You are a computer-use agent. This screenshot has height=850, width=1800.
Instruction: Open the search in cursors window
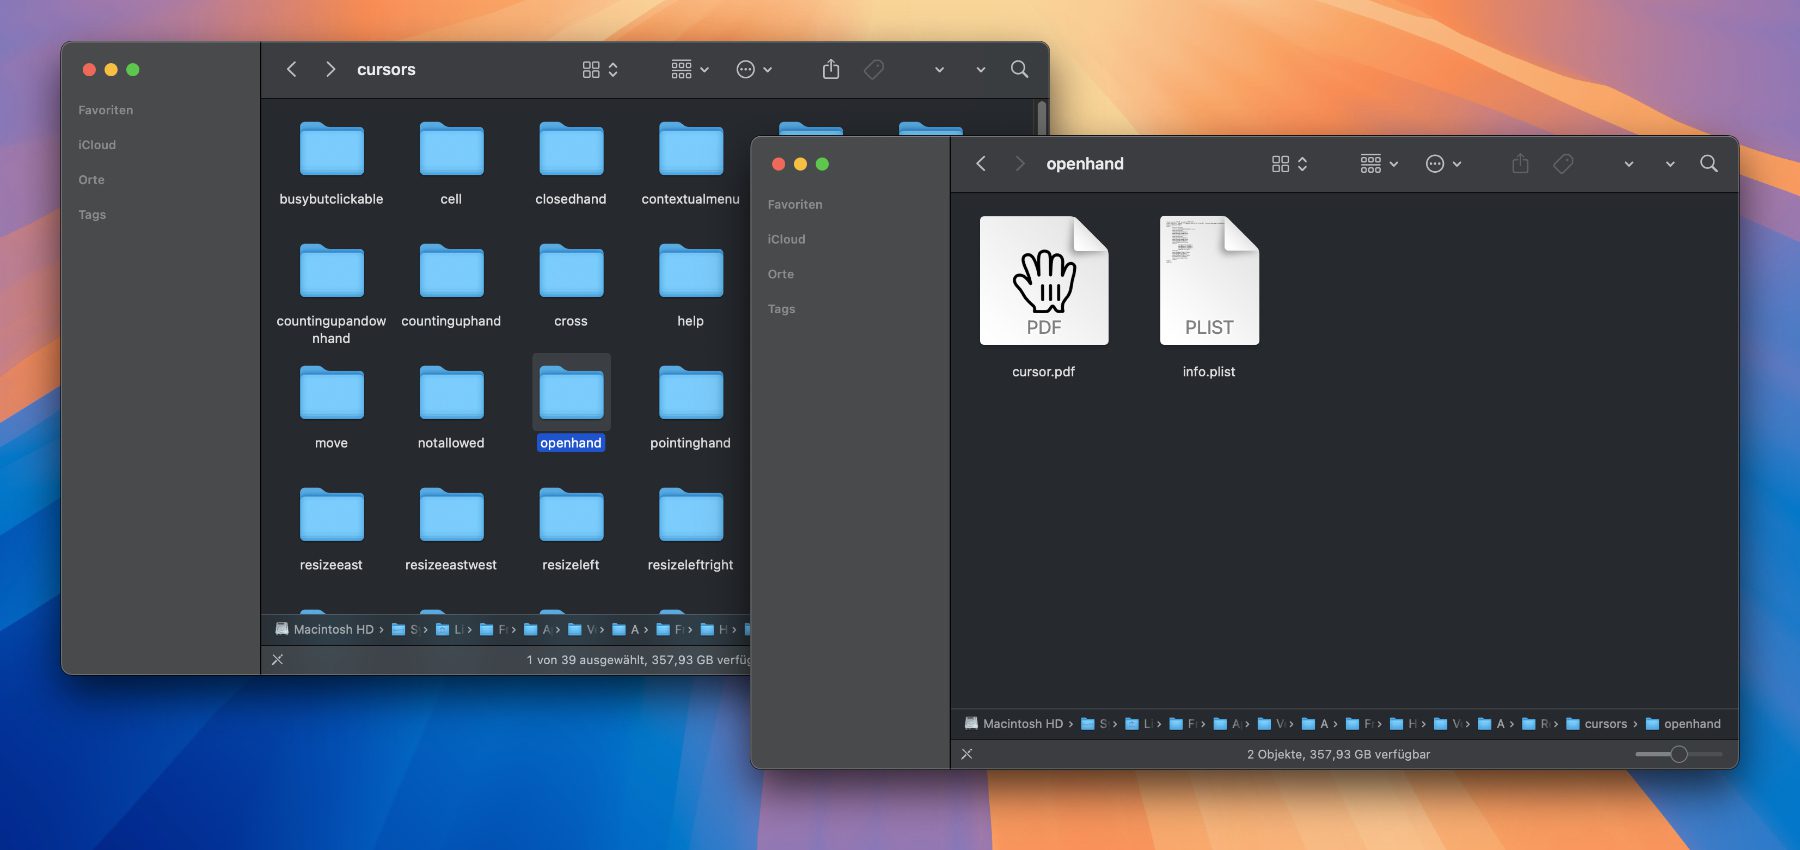[x=1019, y=69]
